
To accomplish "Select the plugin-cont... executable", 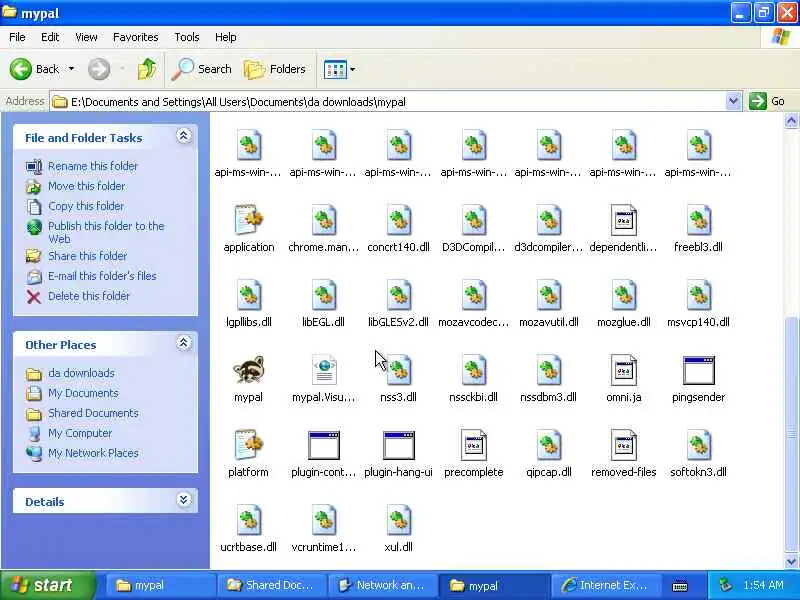I will click(x=323, y=445).
